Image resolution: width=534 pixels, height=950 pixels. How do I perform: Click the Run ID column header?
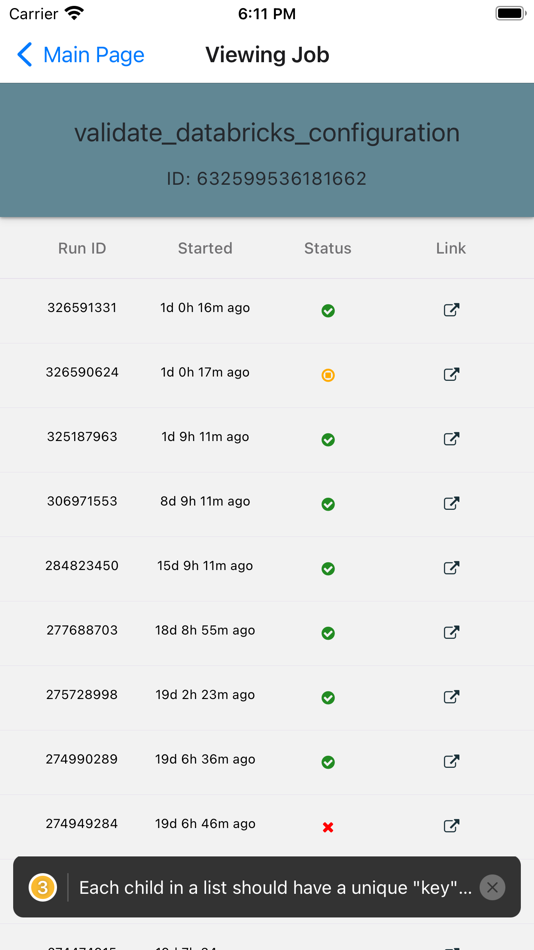tap(82, 248)
